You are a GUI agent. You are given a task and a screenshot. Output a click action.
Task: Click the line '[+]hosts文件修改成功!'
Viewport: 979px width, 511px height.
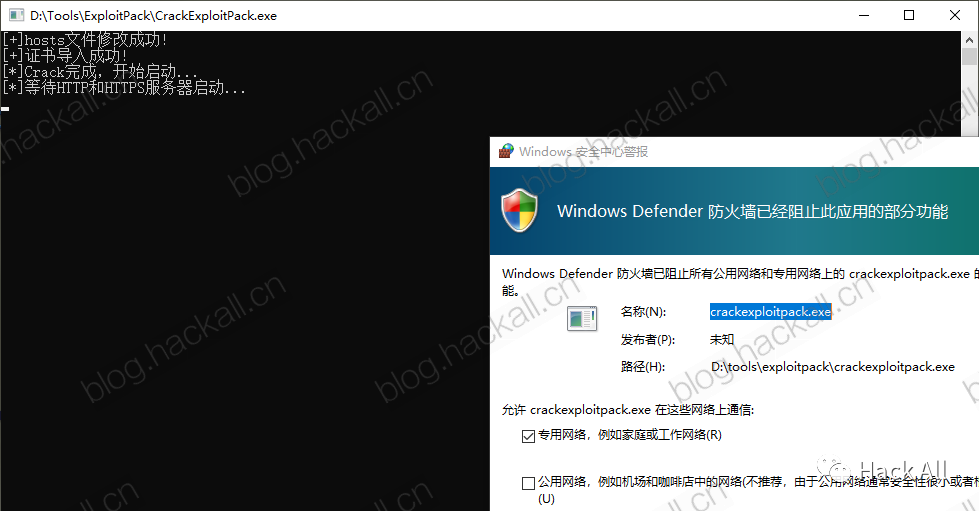(85, 40)
